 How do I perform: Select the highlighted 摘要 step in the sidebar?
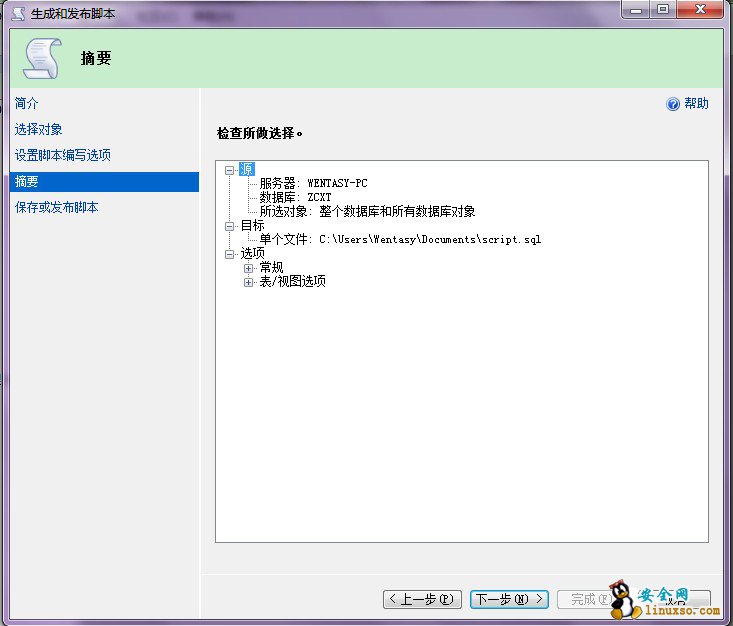[27, 181]
